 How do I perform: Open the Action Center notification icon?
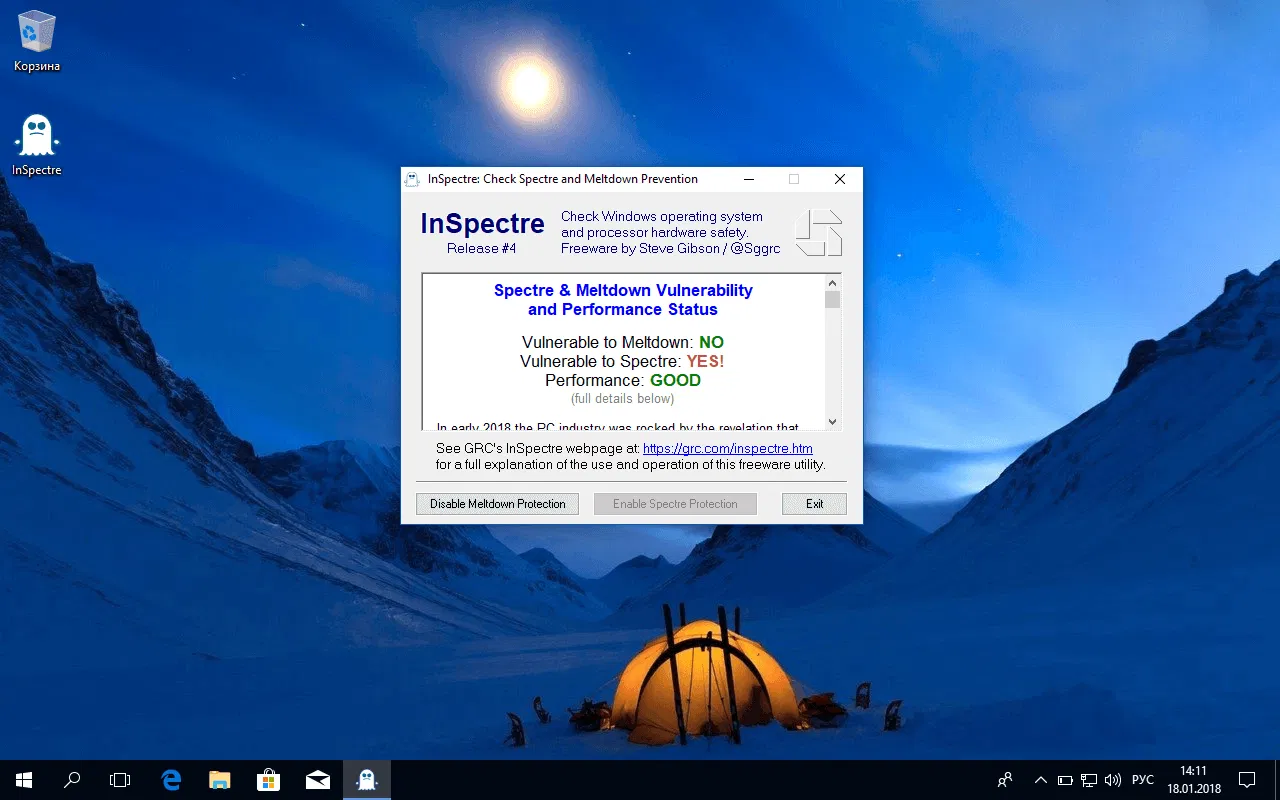click(1247, 780)
